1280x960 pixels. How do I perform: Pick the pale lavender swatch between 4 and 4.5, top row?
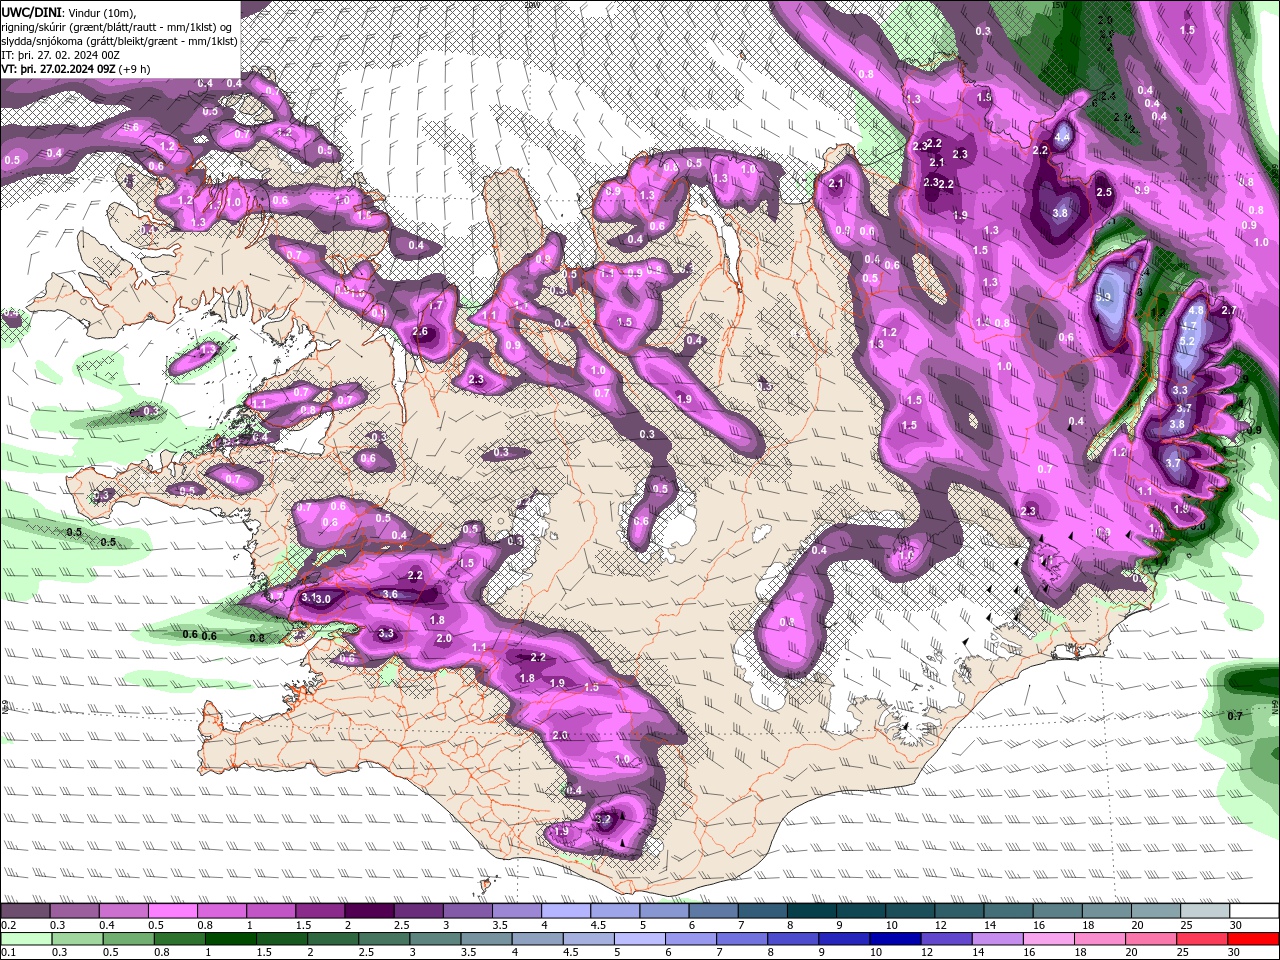coord(565,910)
